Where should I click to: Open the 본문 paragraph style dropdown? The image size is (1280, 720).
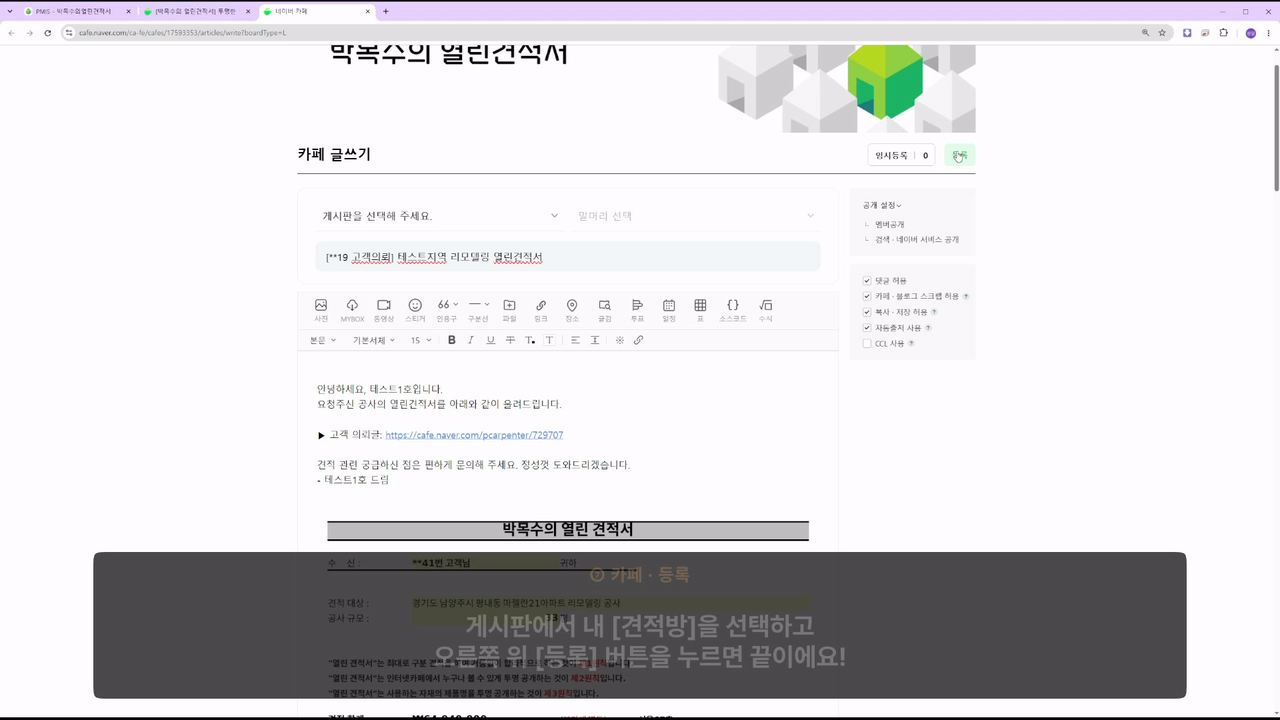click(x=324, y=340)
